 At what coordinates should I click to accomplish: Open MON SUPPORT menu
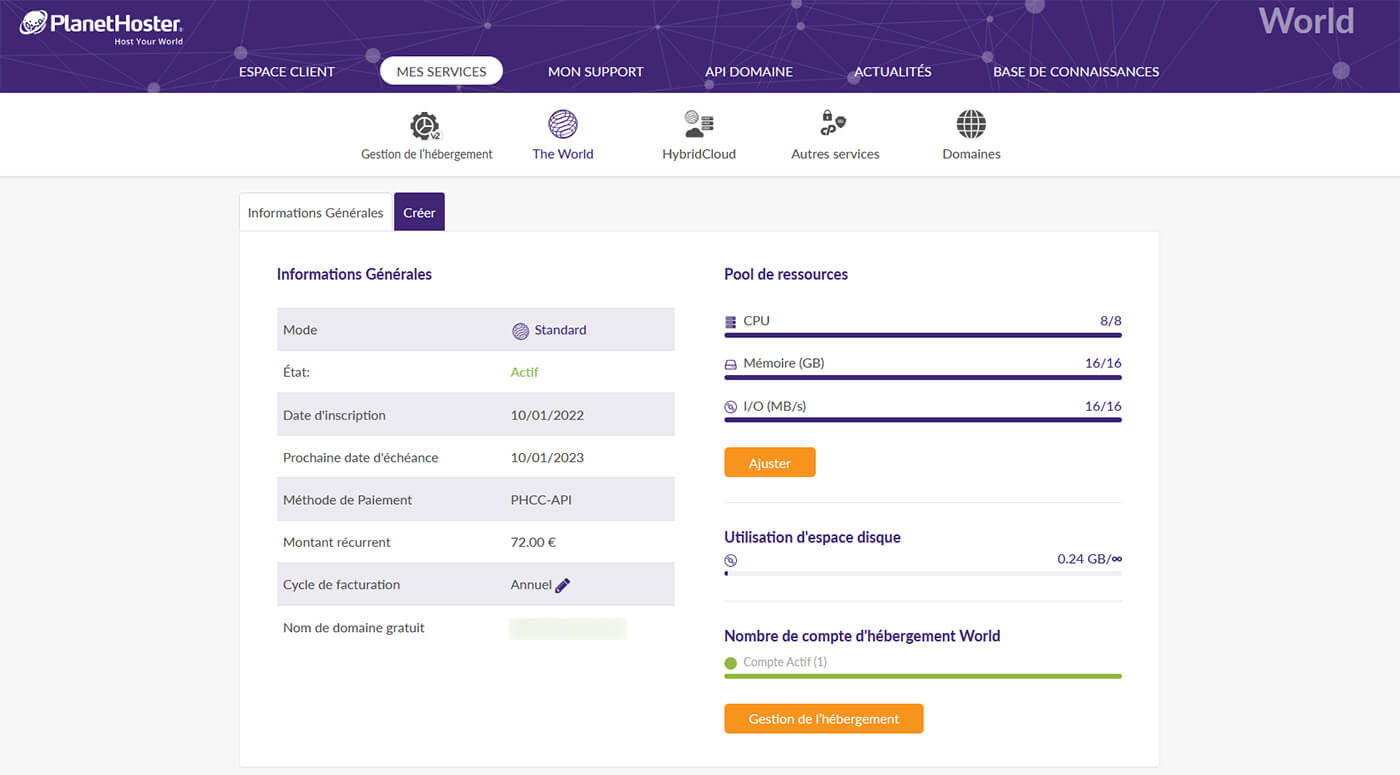[596, 71]
